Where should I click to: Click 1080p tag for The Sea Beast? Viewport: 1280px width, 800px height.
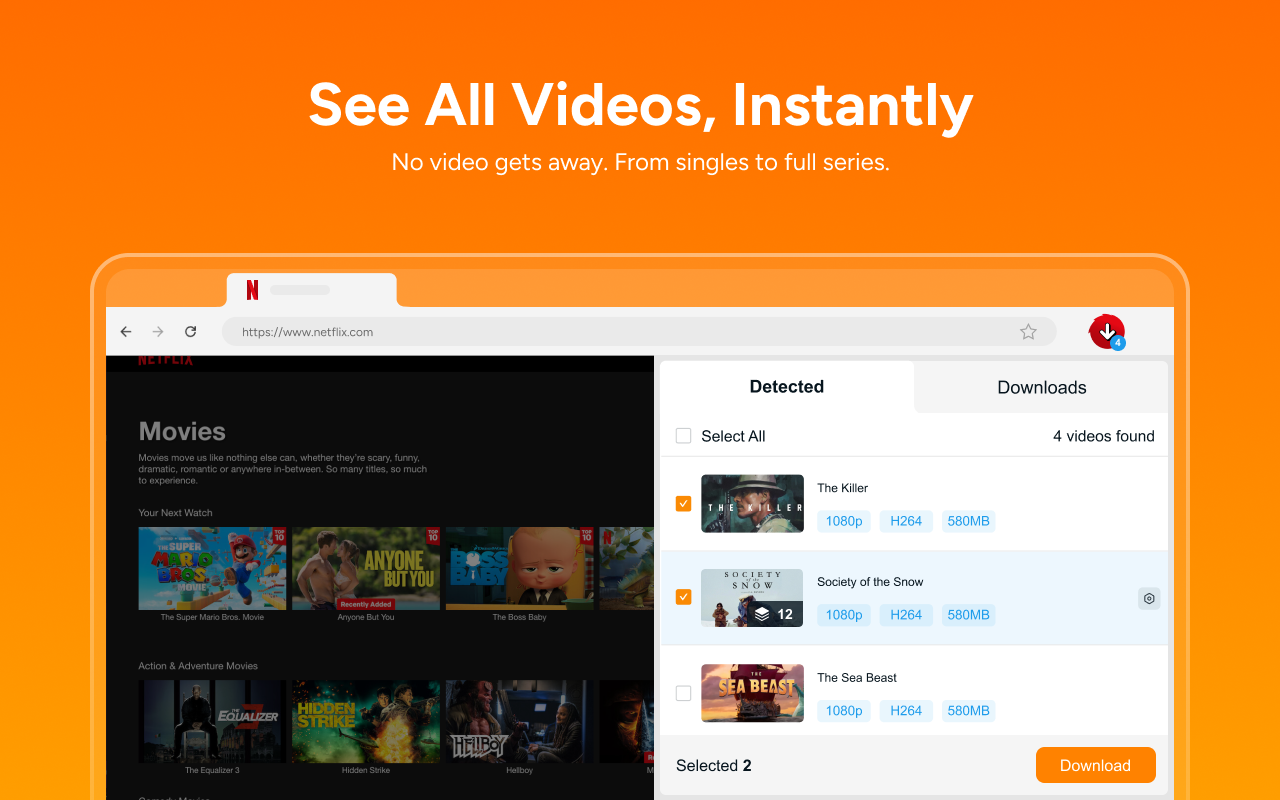pos(844,711)
